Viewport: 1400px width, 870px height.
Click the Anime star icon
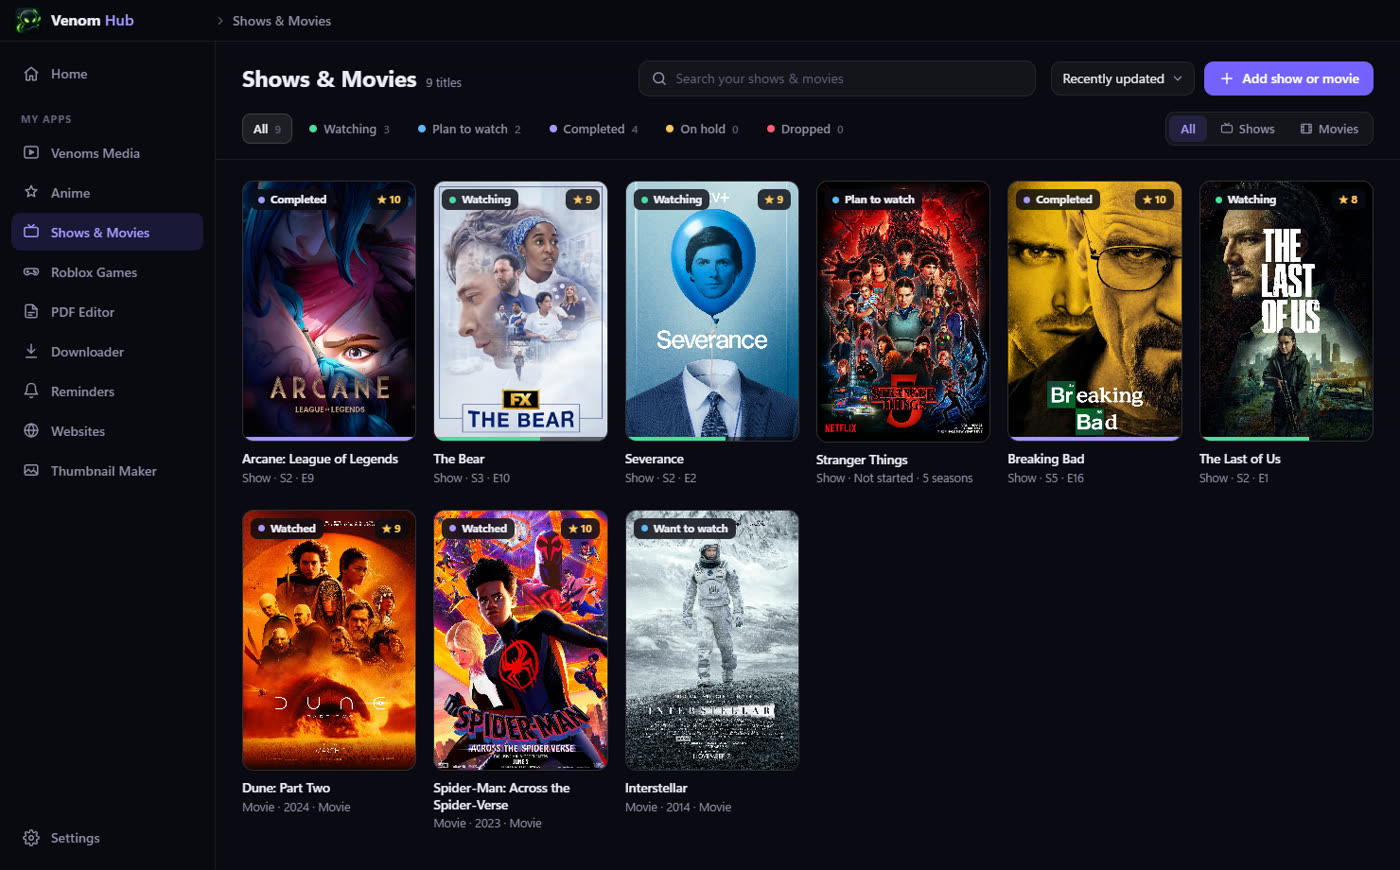(x=31, y=192)
